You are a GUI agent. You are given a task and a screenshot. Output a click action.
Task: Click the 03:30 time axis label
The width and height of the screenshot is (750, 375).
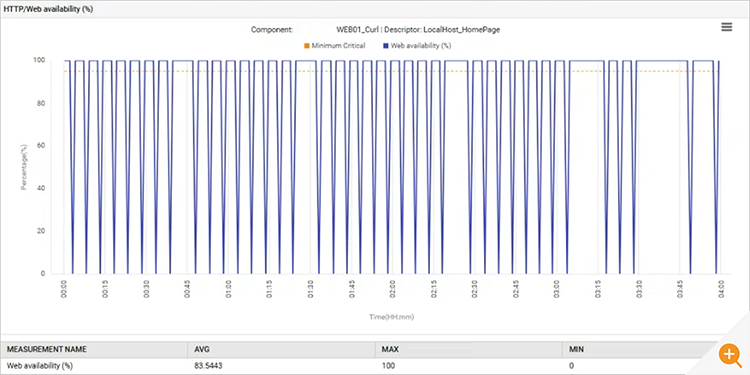pyautogui.click(x=639, y=289)
